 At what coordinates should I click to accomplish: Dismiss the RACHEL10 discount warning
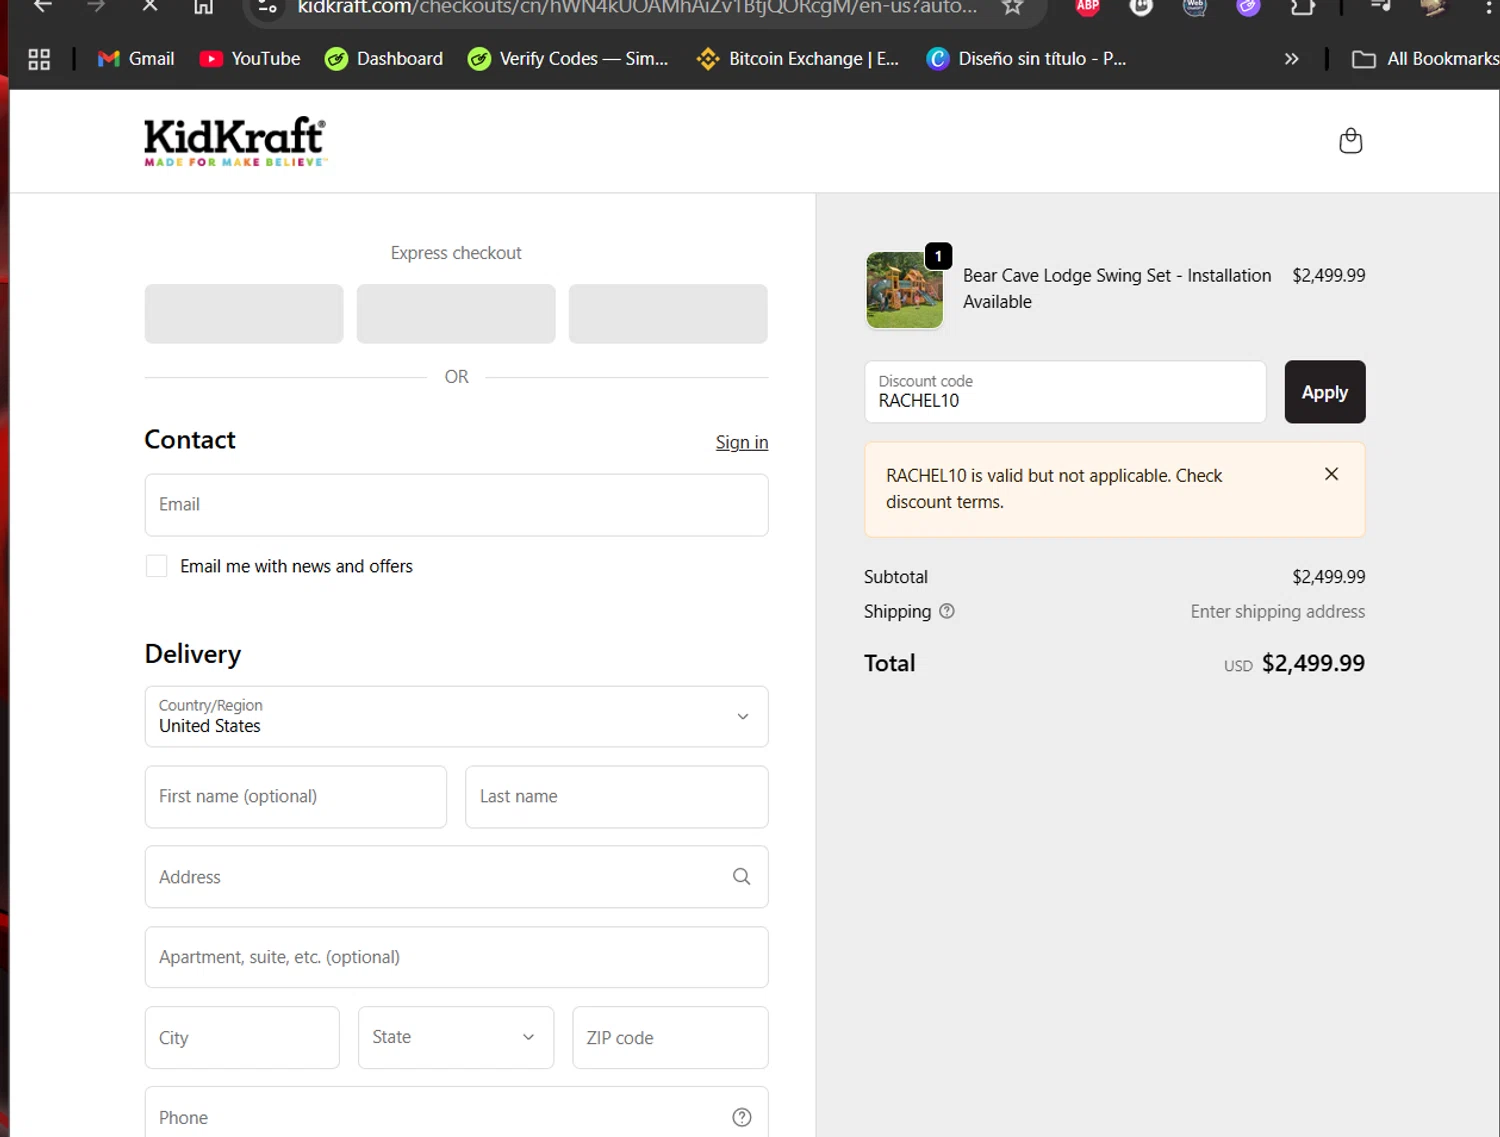[1331, 474]
